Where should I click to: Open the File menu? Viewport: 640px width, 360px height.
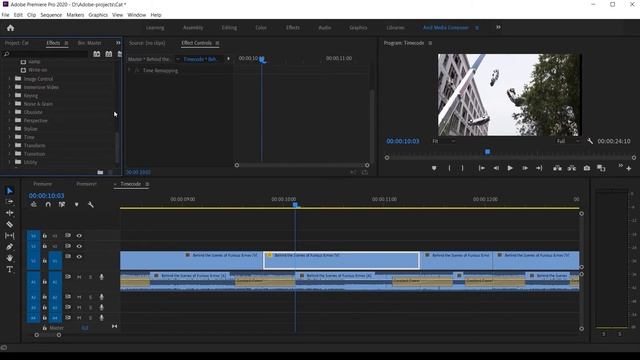pos(5,15)
